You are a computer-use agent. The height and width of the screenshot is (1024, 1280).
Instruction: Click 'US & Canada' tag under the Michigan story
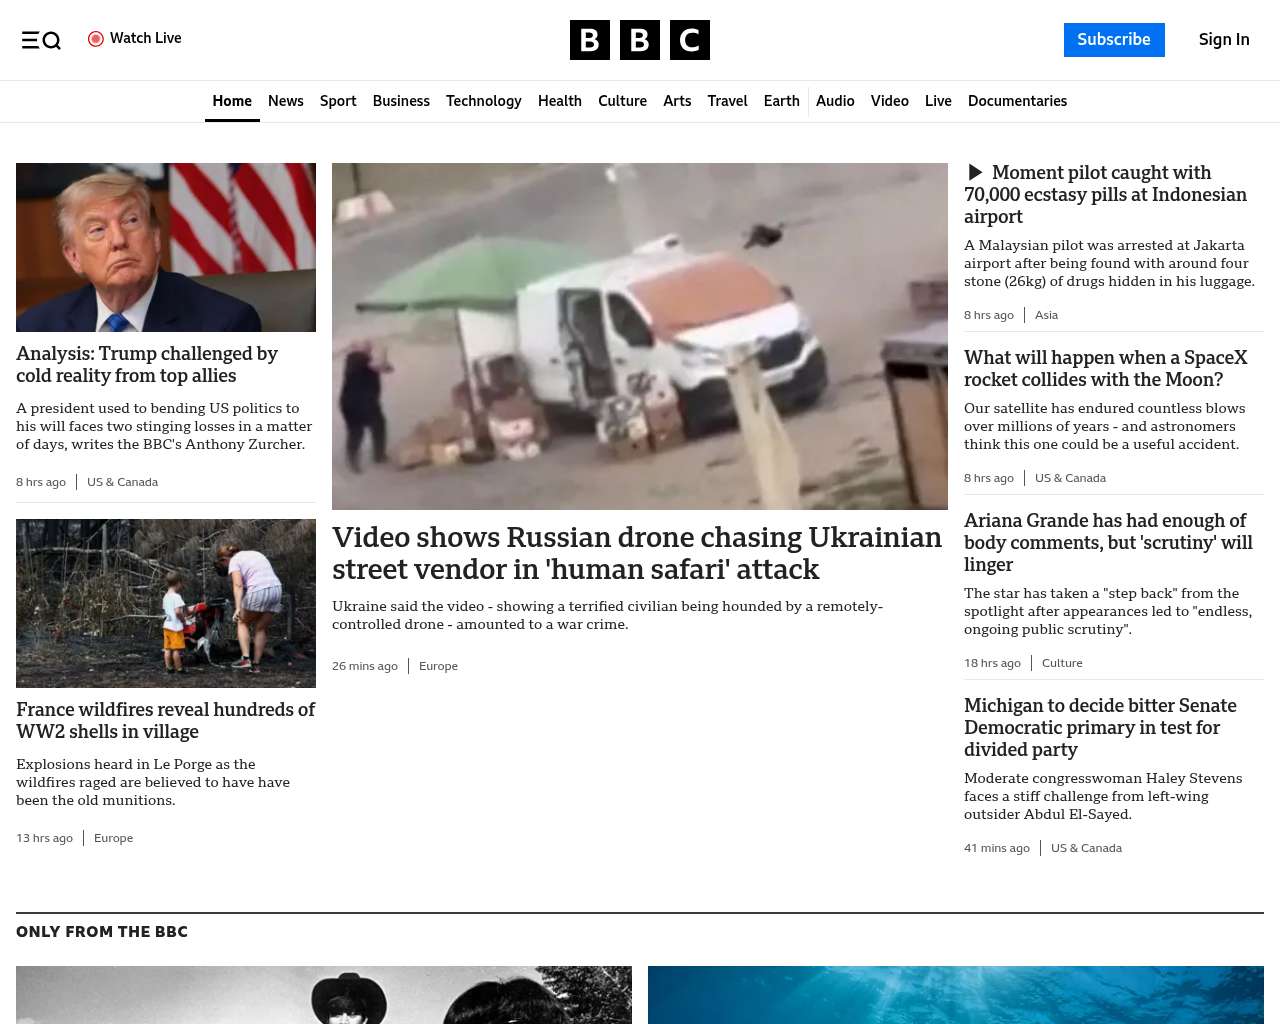click(x=1086, y=848)
